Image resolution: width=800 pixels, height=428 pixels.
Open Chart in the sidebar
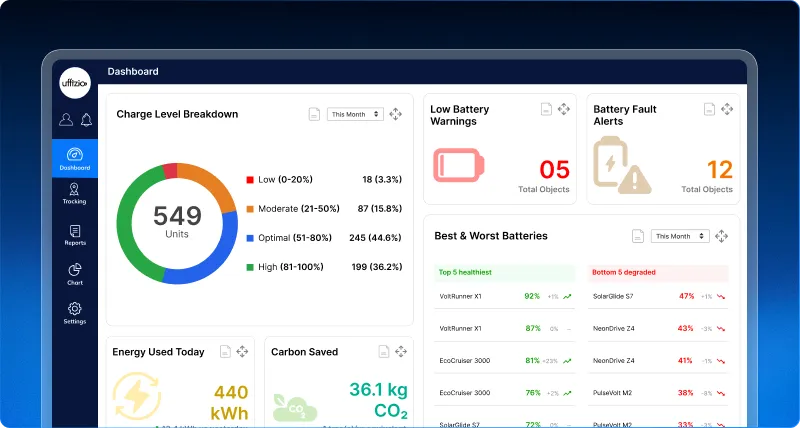[x=75, y=274]
